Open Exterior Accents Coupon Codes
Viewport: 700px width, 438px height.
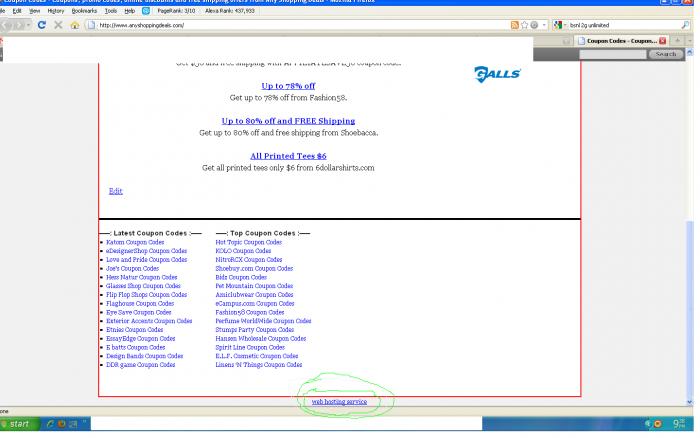[x=149, y=321]
